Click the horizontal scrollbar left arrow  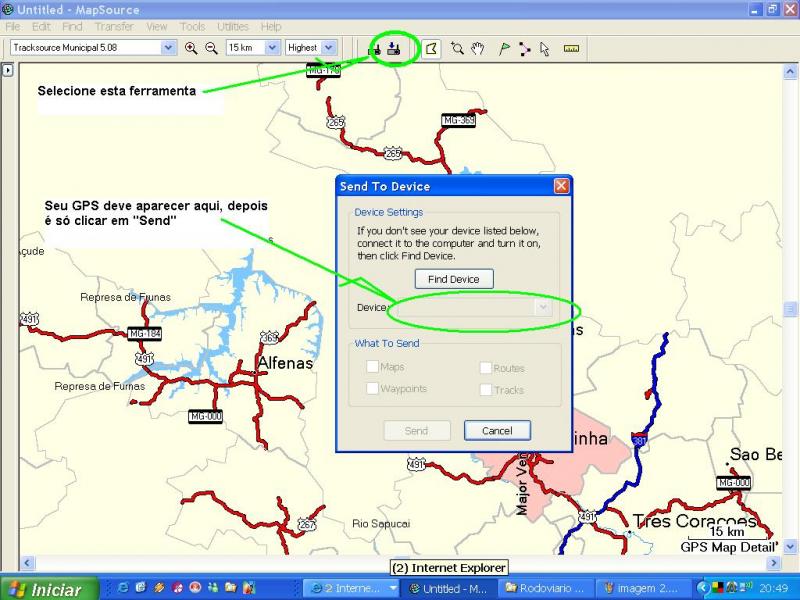[x=27, y=563]
